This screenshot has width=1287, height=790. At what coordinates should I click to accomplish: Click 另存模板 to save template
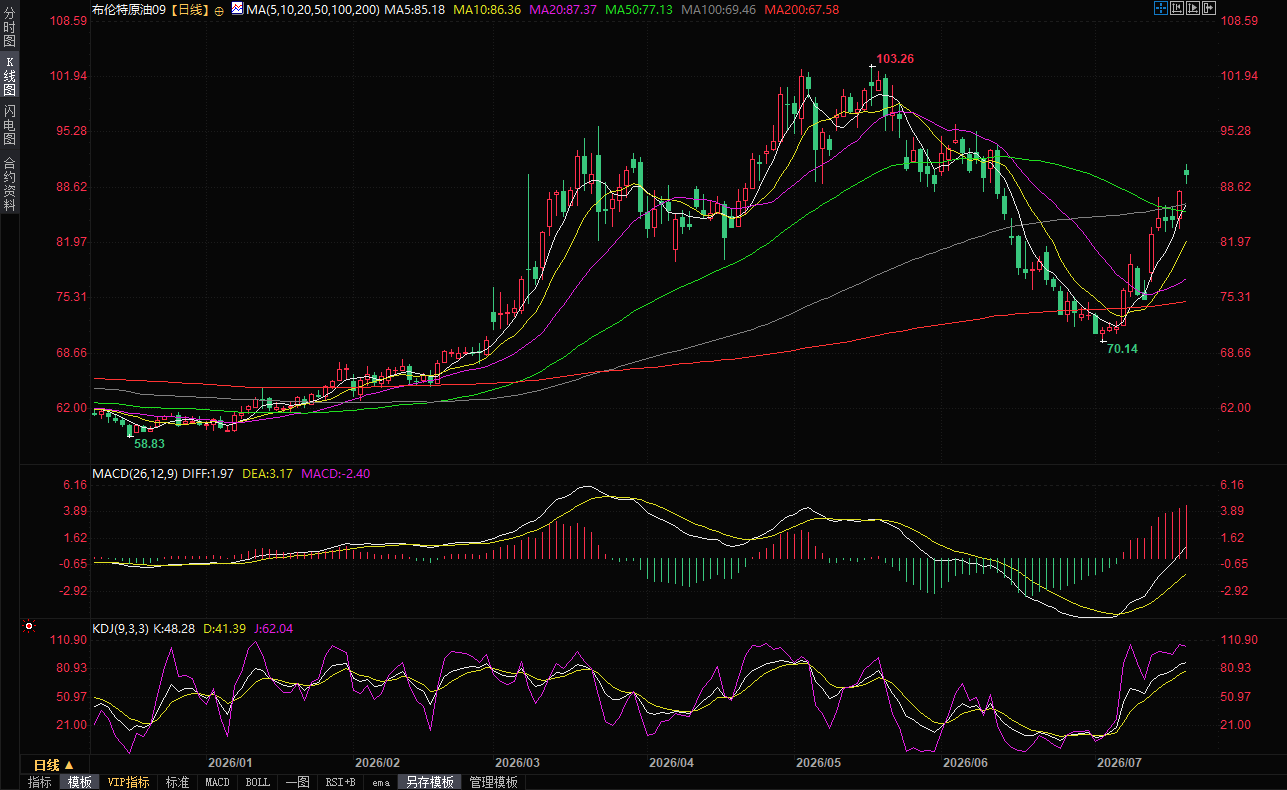click(x=429, y=782)
